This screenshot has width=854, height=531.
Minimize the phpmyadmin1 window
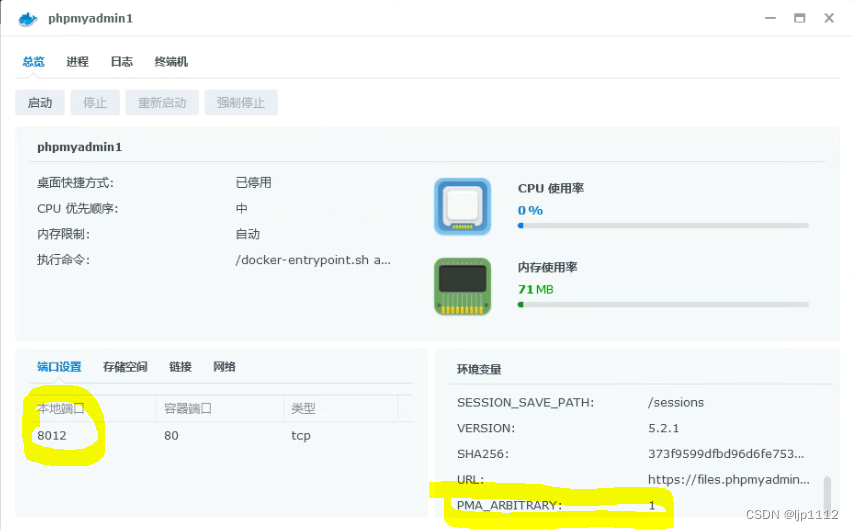coord(770,18)
